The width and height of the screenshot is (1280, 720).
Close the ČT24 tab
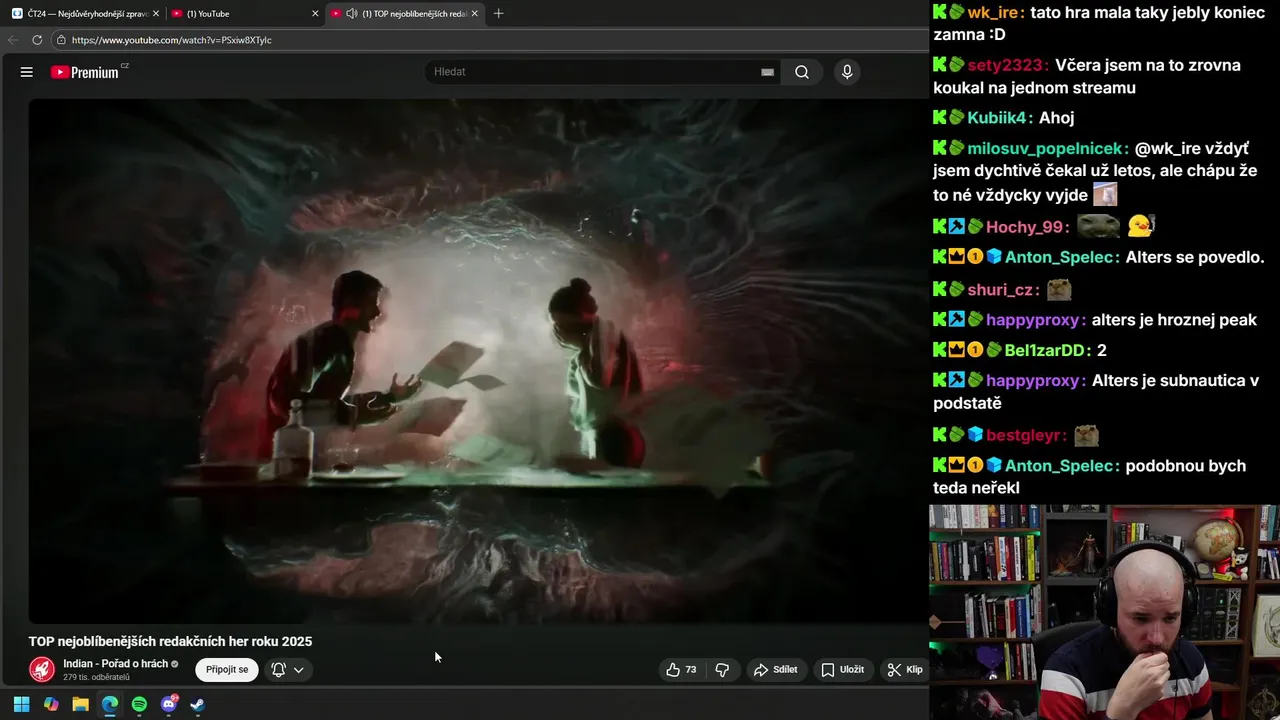pos(156,14)
